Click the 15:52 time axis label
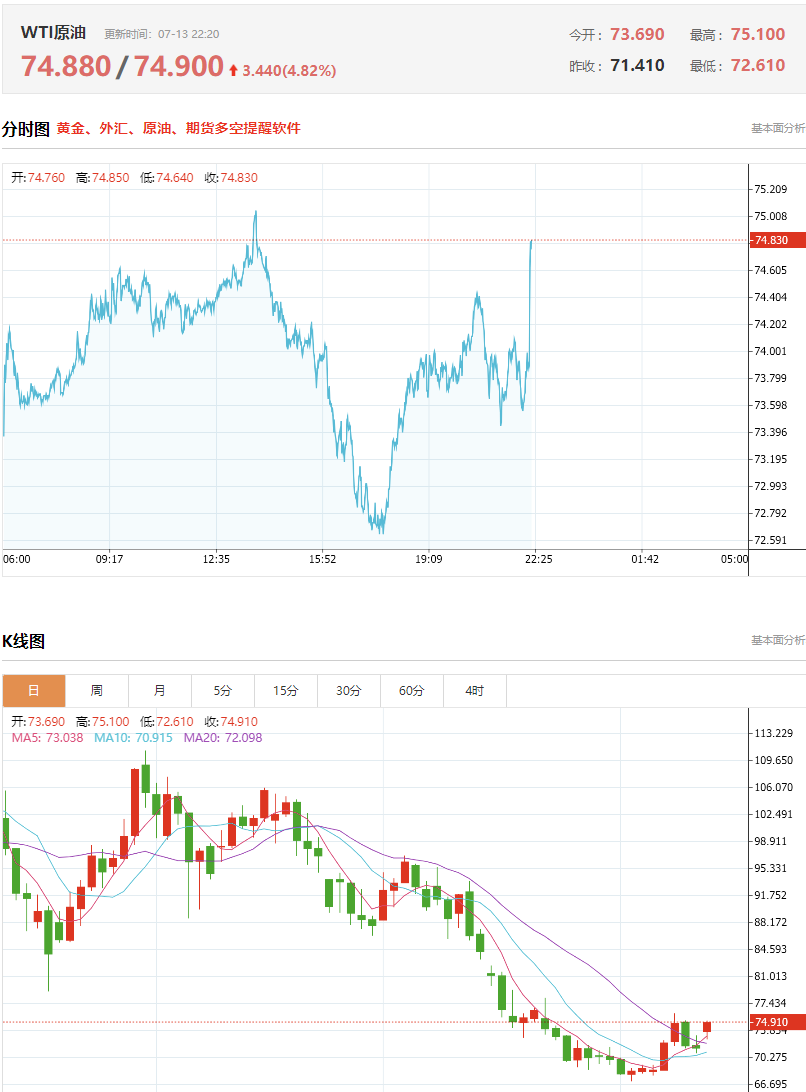This screenshot has width=806, height=1092. tap(323, 559)
